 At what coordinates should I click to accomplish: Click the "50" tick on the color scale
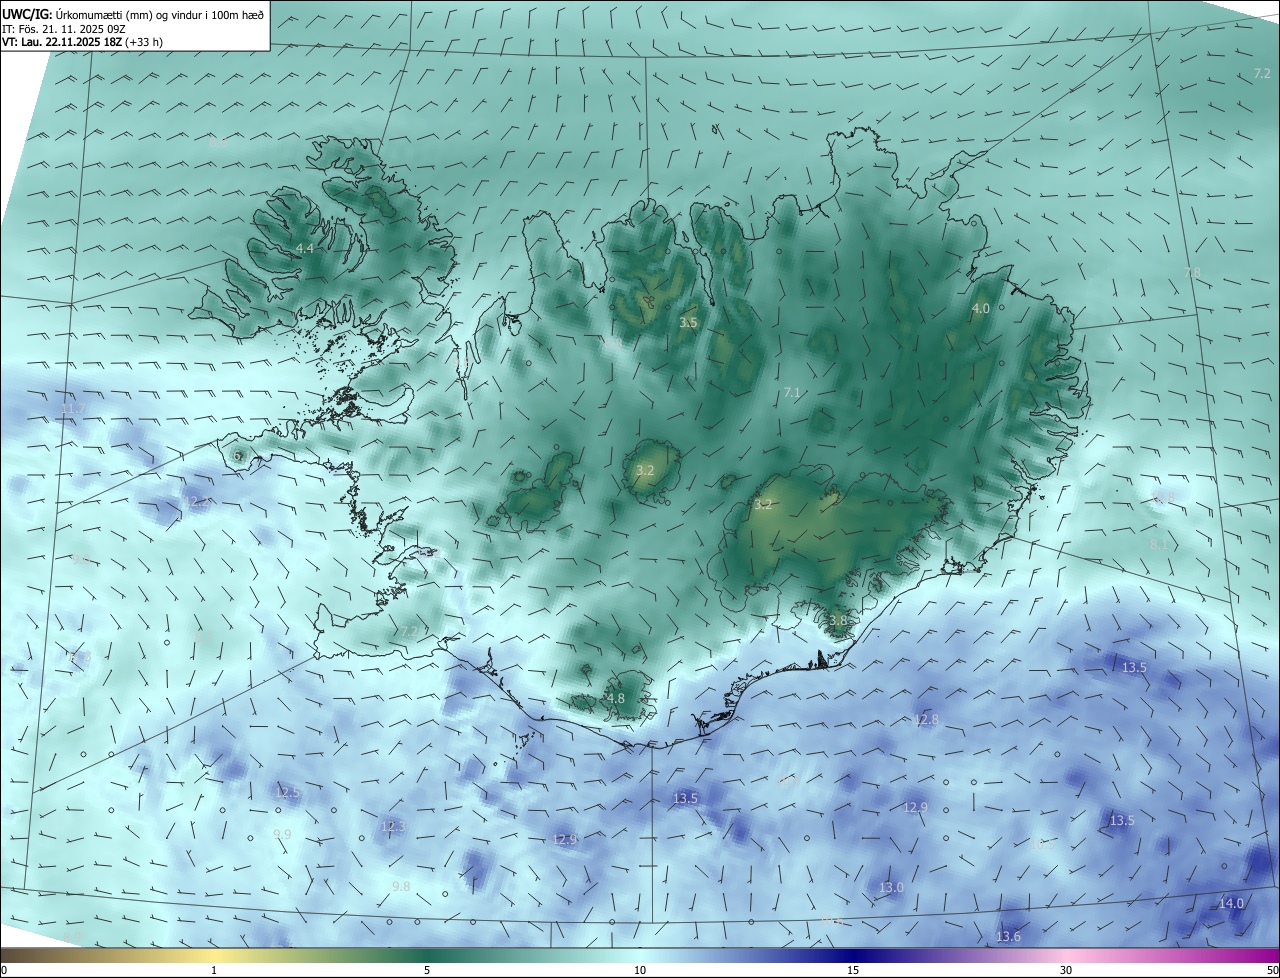click(1272, 970)
